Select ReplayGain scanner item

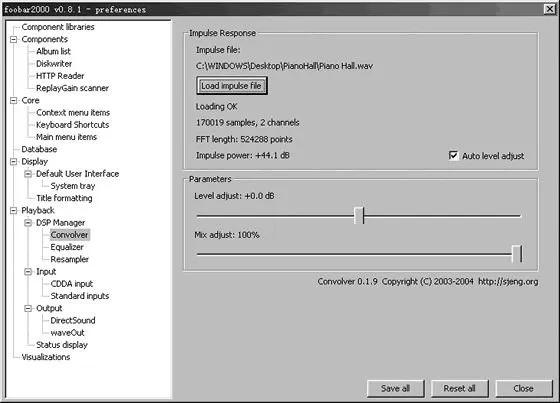coord(72,88)
